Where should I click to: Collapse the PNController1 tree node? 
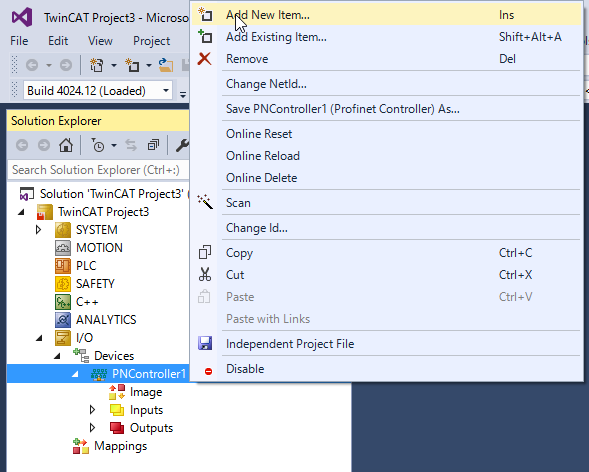(x=75, y=374)
